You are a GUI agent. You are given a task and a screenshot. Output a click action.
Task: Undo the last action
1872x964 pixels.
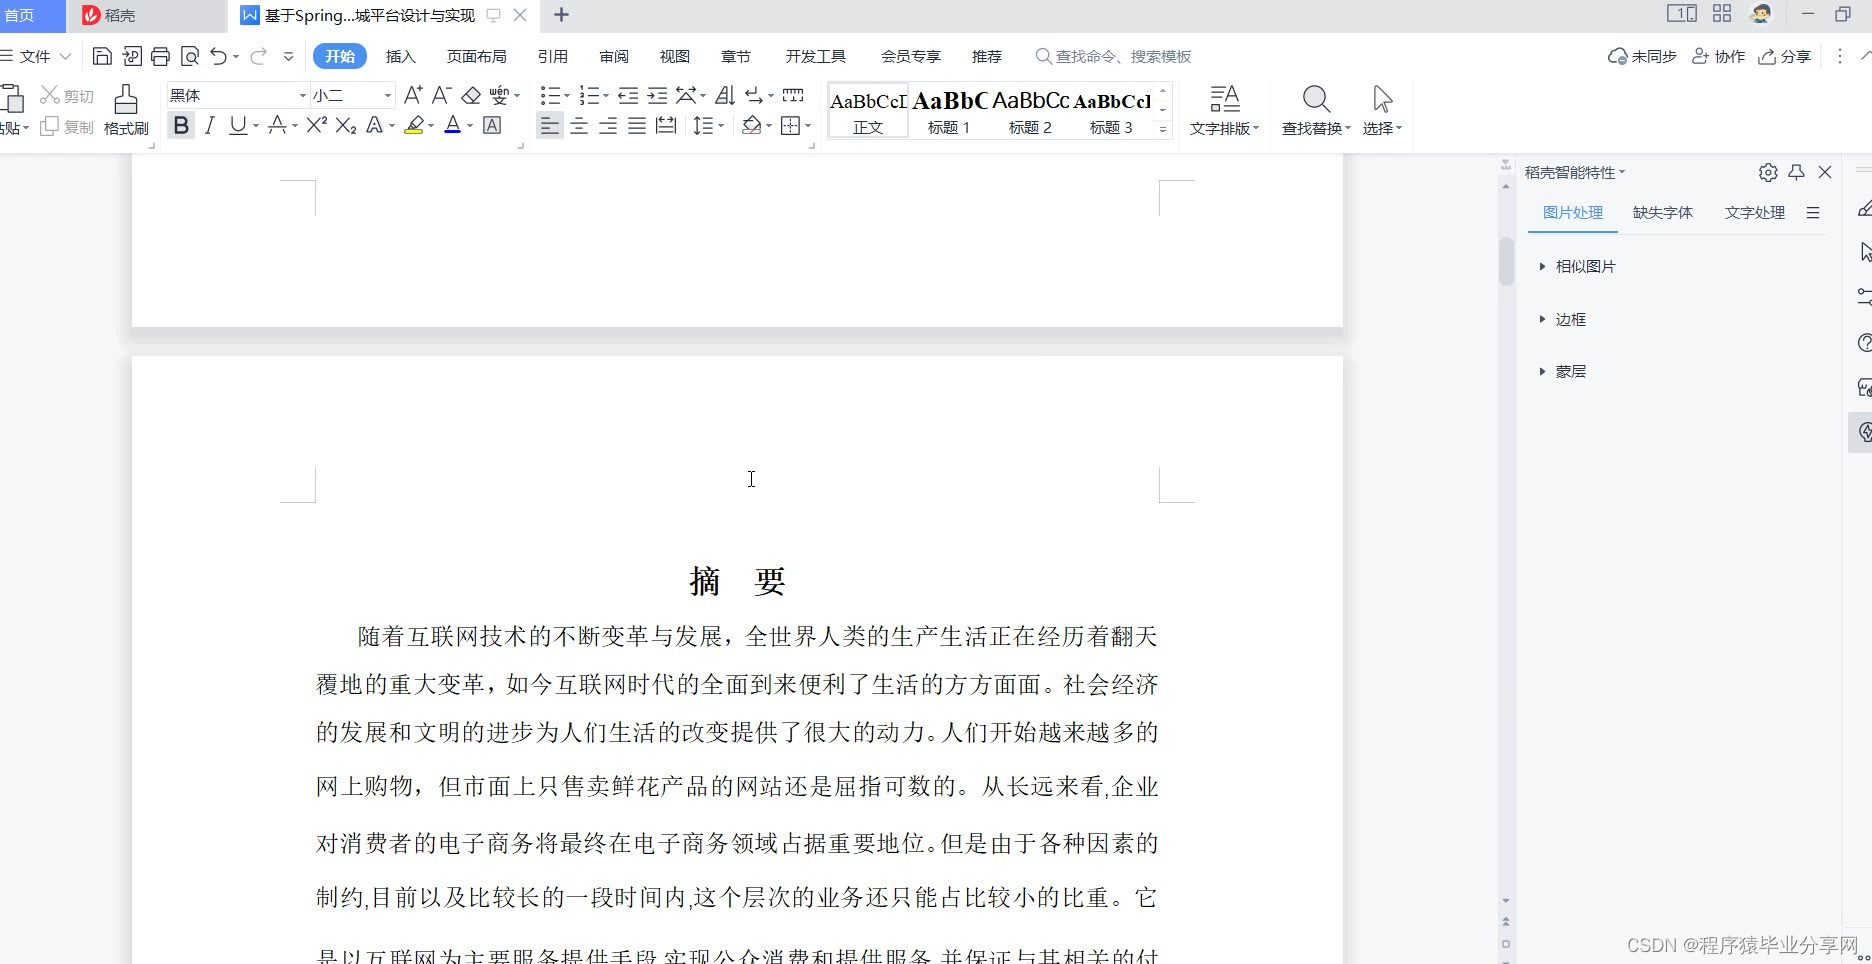coord(218,56)
